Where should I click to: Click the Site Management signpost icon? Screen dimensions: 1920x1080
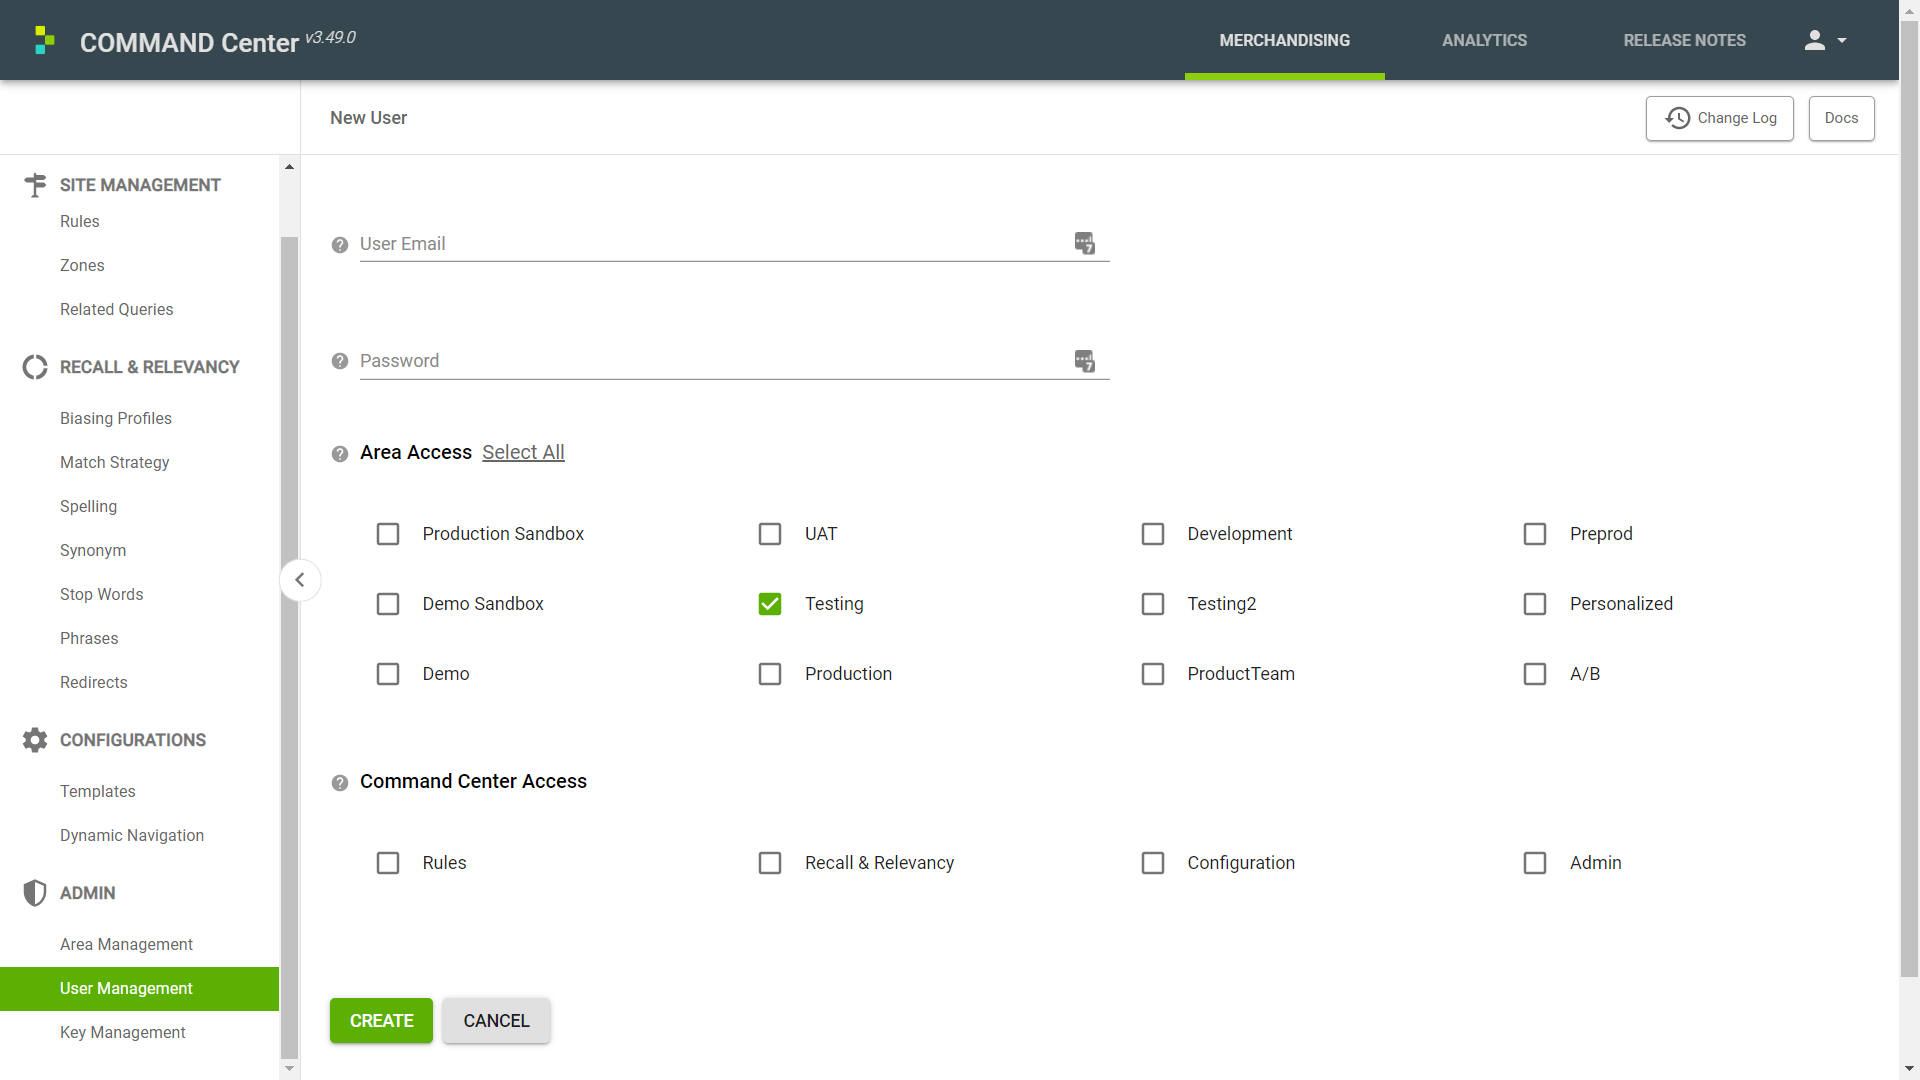(35, 185)
